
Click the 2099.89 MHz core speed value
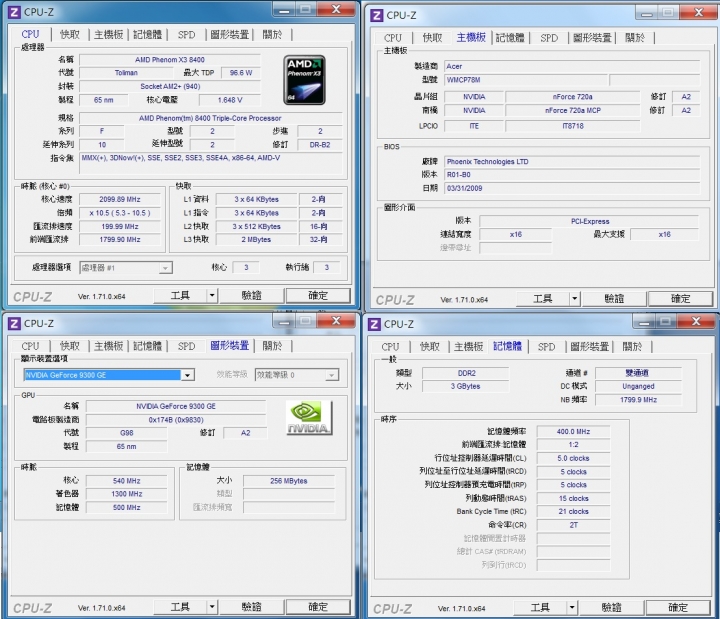[x=119, y=199]
